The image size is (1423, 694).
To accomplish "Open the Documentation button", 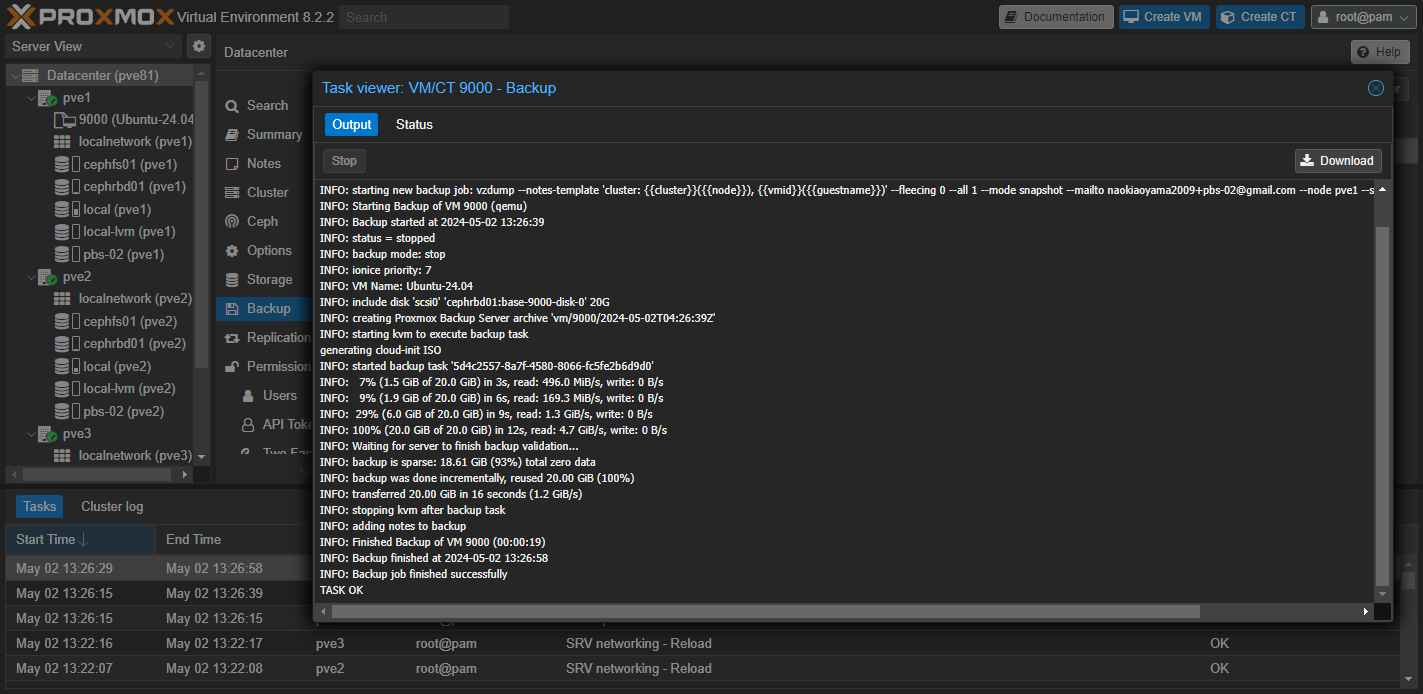I will click(1055, 17).
